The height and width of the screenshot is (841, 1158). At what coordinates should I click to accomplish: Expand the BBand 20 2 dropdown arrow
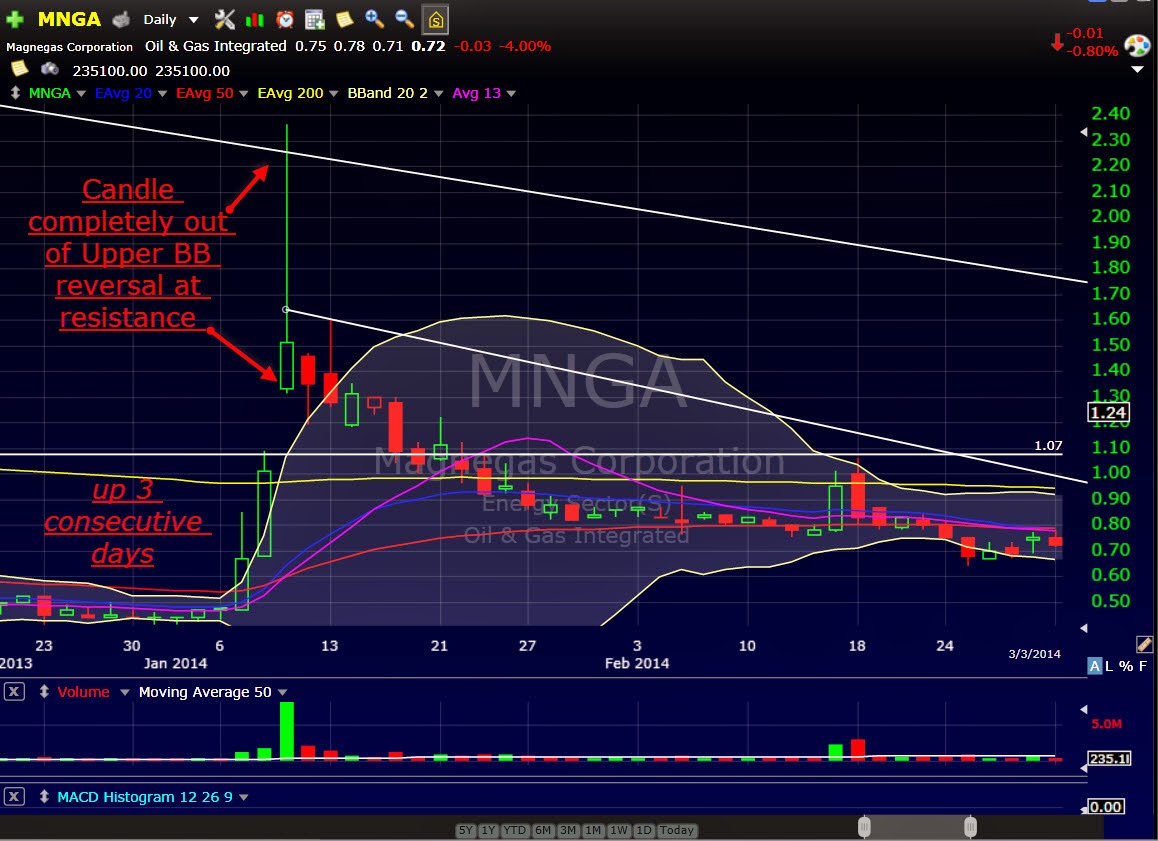(439, 94)
